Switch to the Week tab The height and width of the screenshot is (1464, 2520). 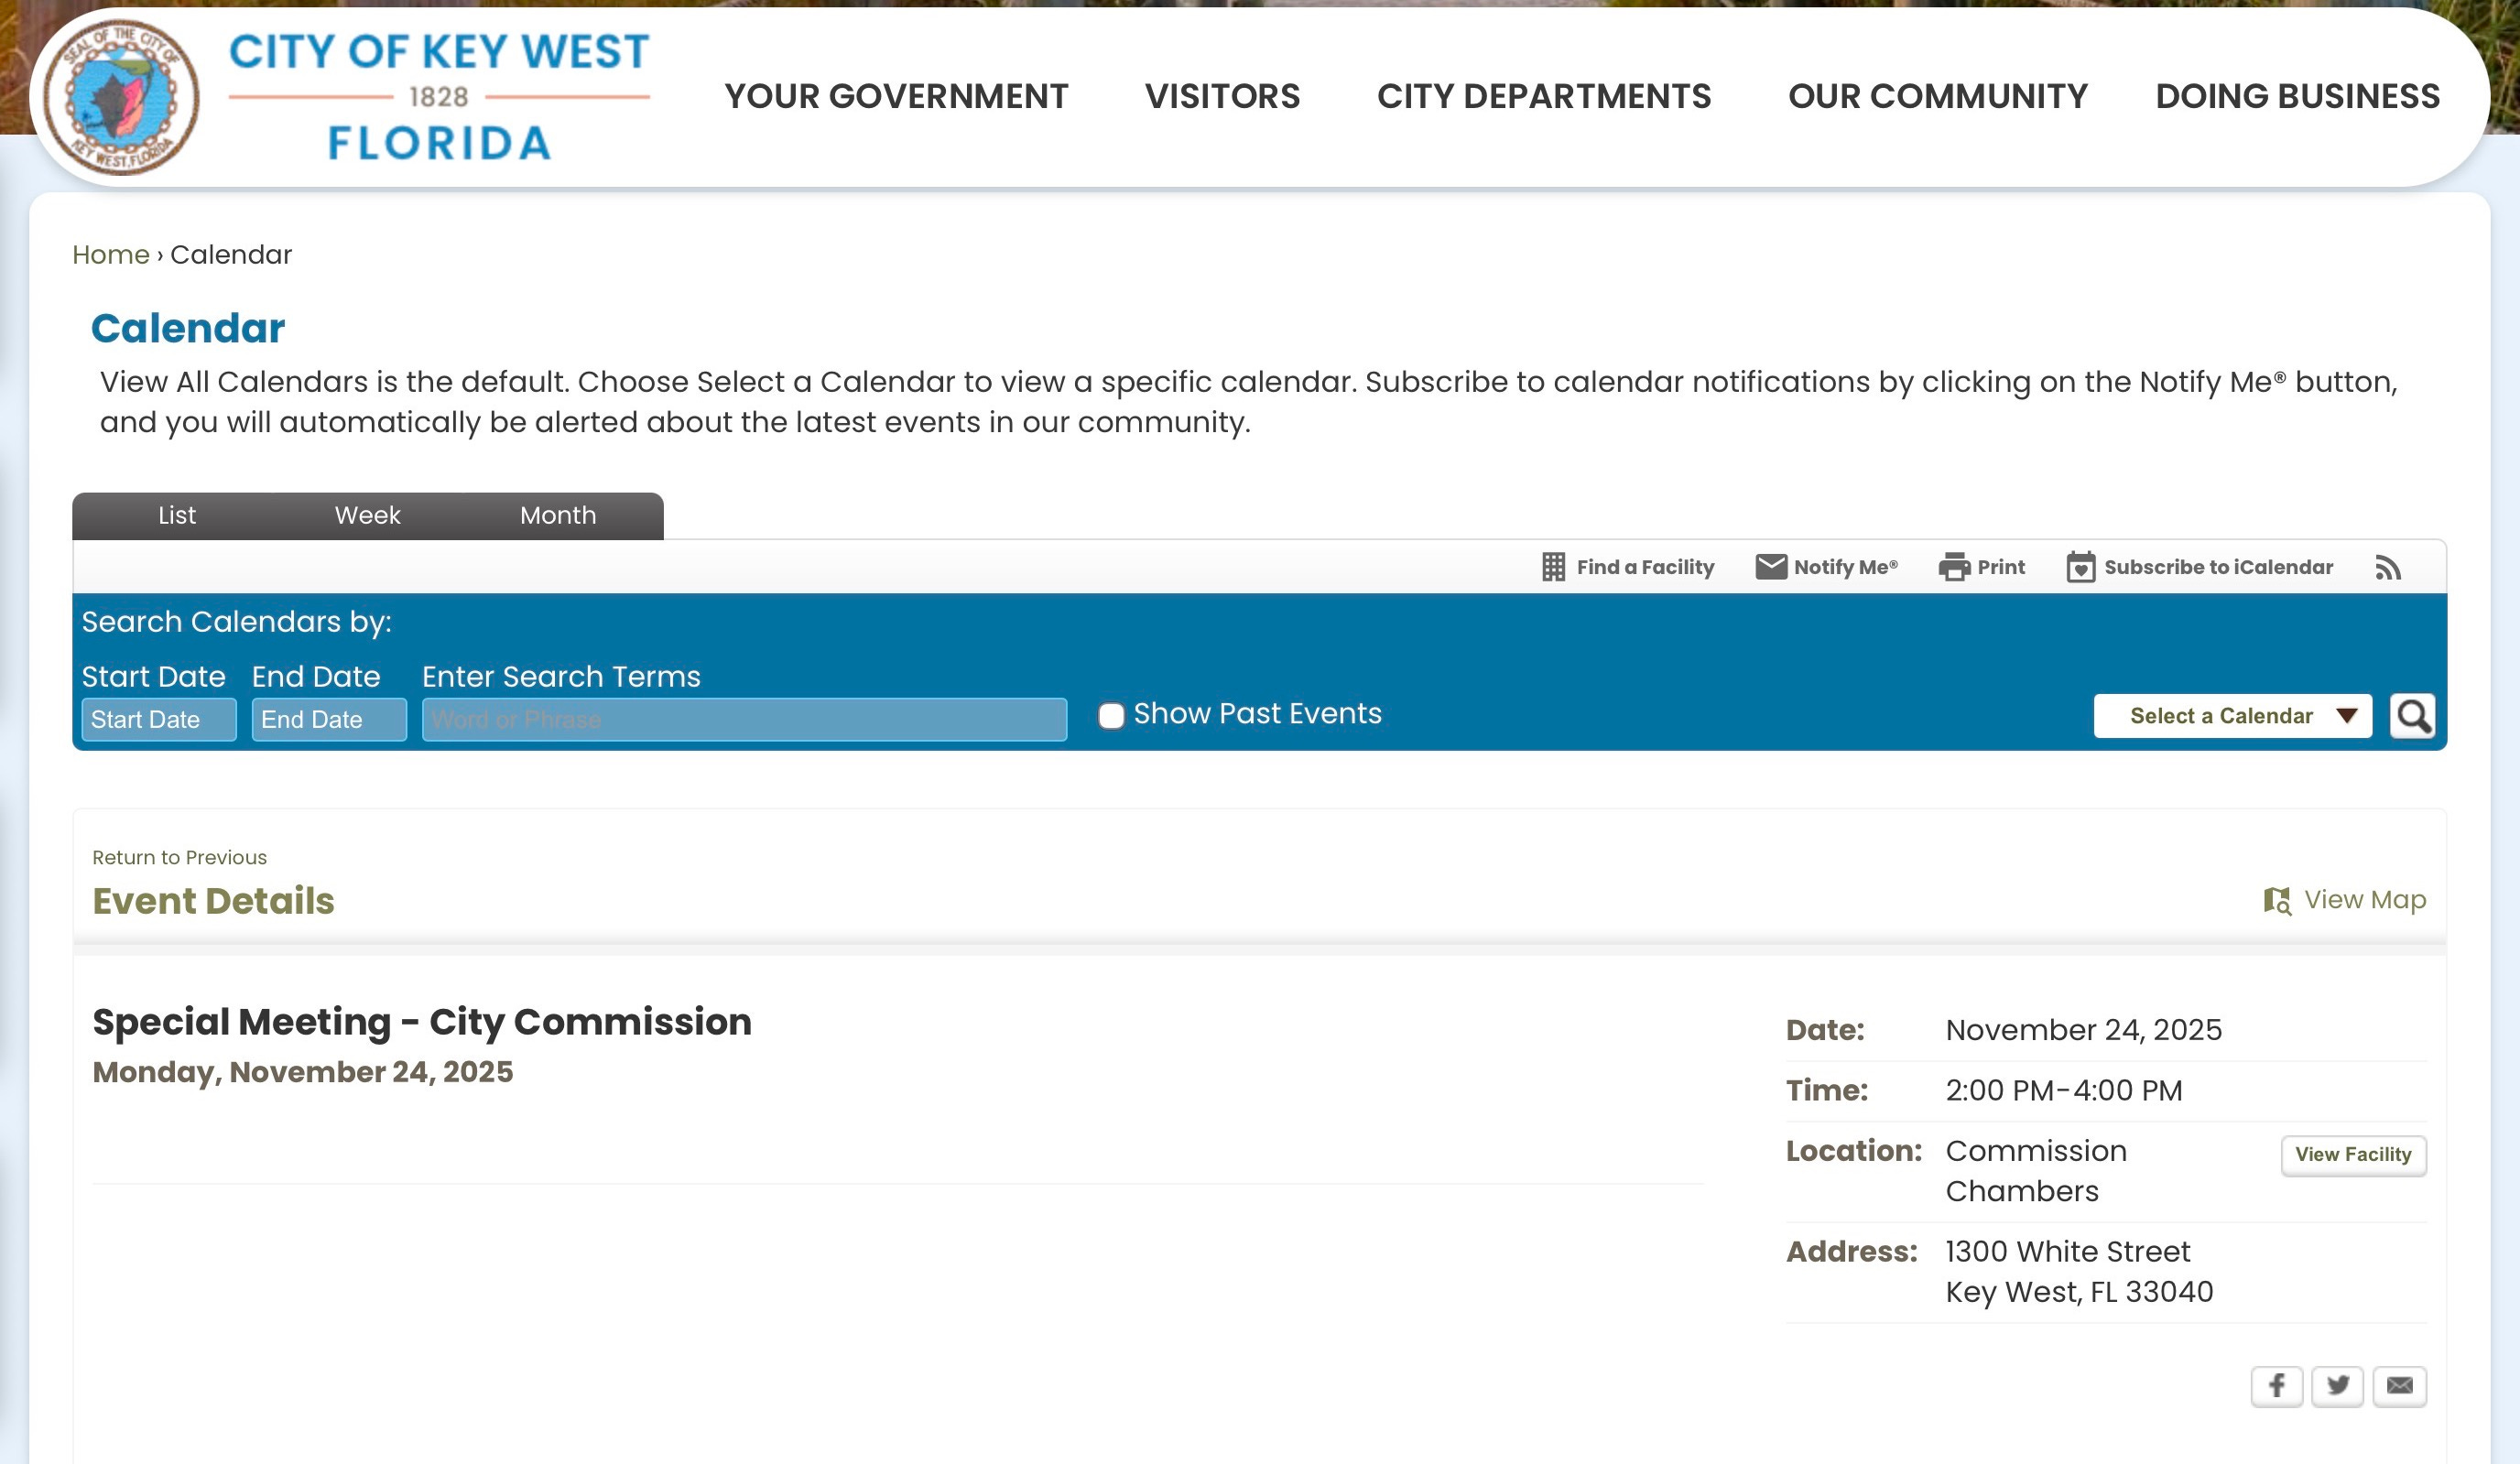coord(367,516)
